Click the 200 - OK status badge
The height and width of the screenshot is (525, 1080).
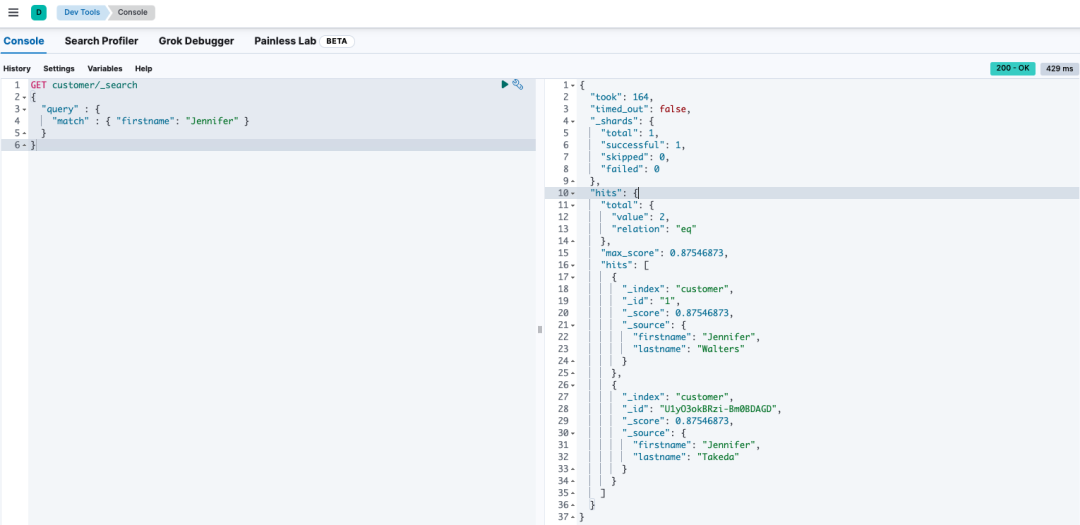(1012, 69)
